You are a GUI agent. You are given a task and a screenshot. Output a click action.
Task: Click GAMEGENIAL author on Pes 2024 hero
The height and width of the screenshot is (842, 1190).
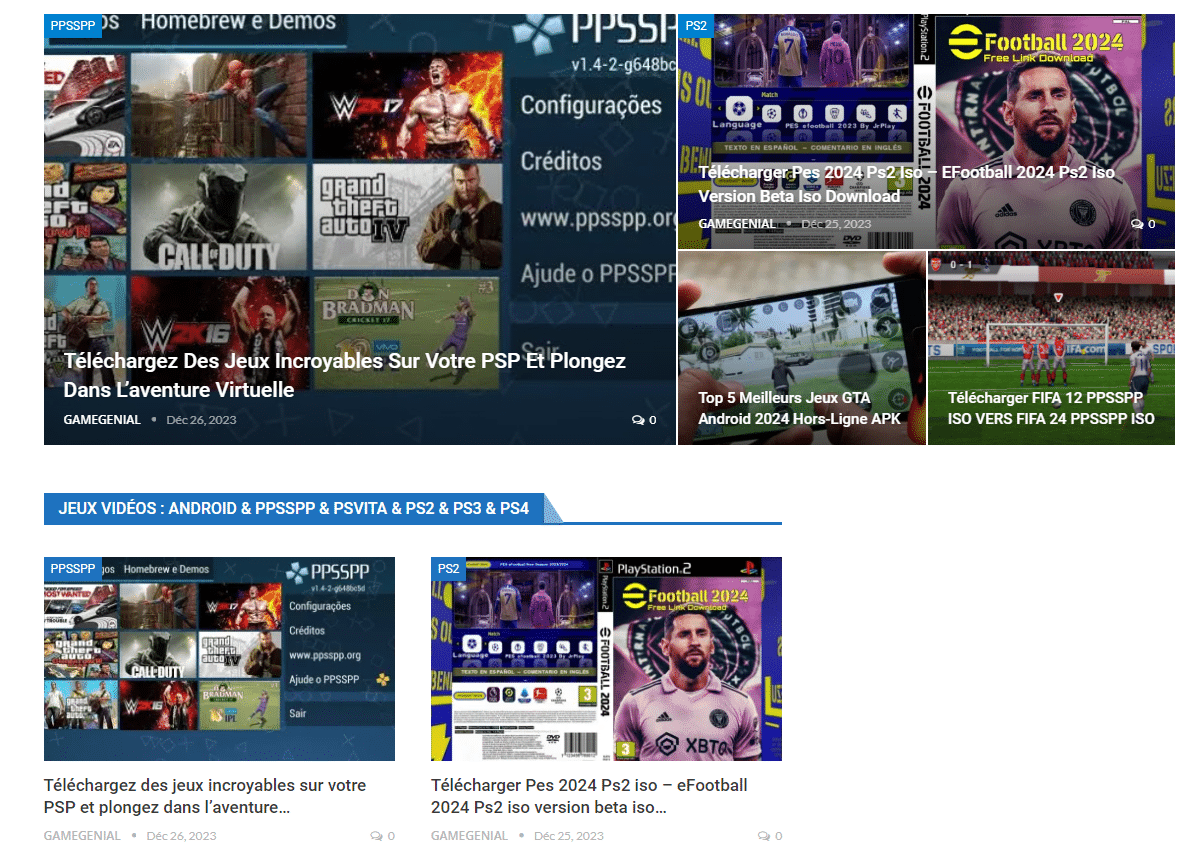click(737, 224)
